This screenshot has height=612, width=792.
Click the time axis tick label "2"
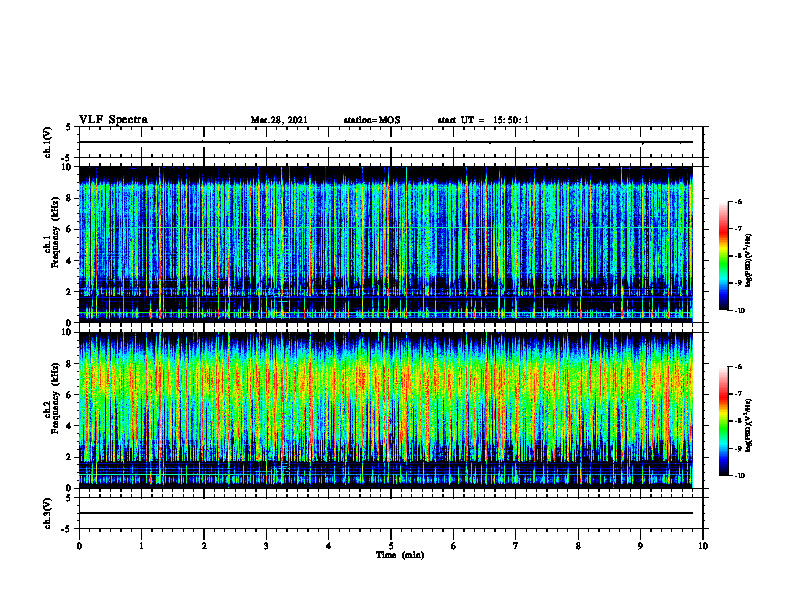[x=204, y=546]
